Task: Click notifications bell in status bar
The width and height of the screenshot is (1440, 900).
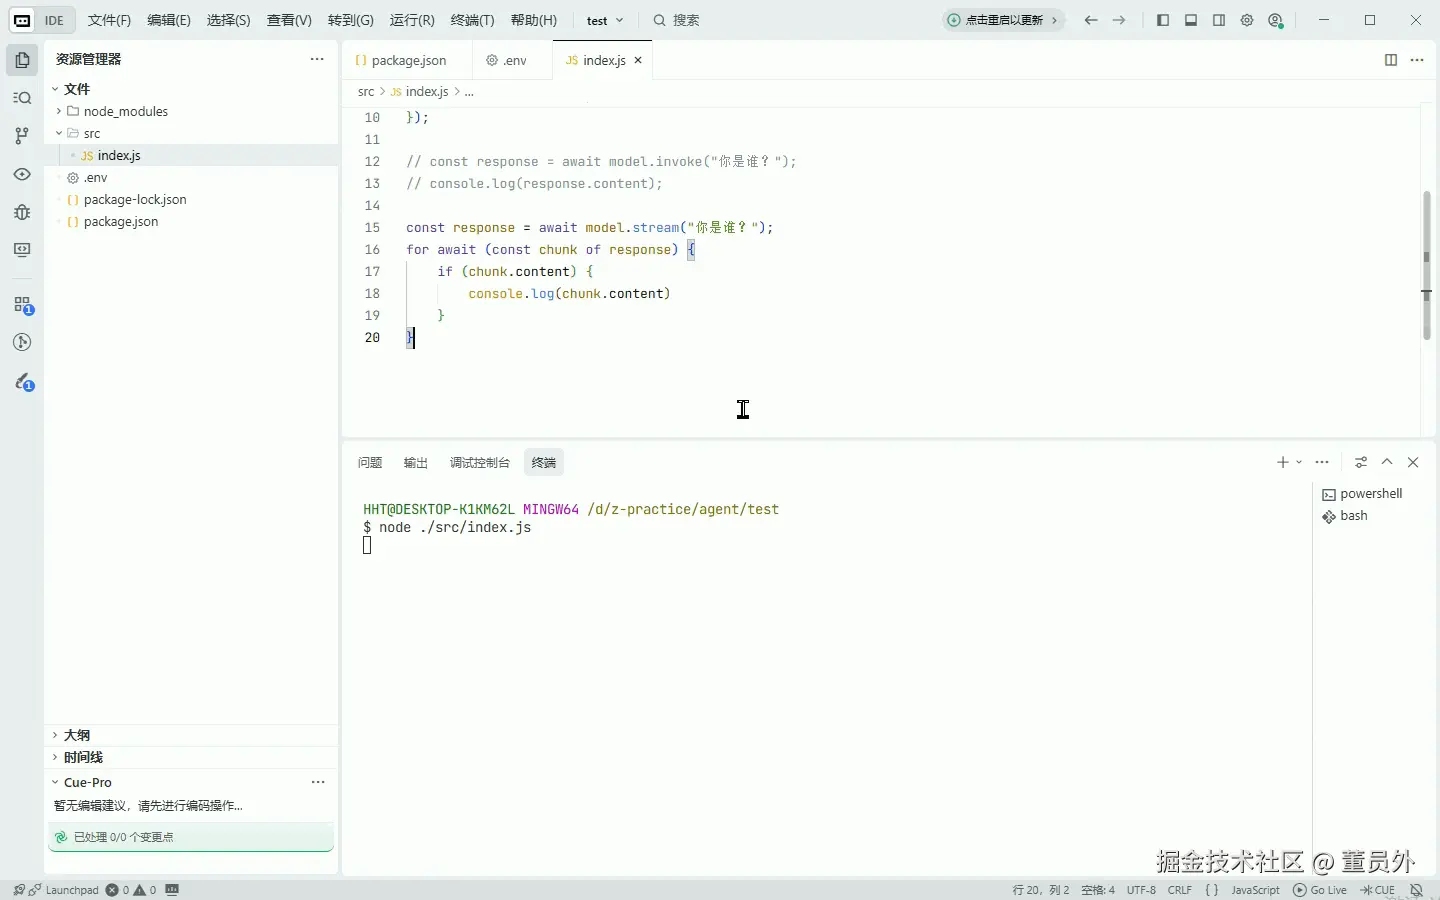Action: coord(1416,890)
